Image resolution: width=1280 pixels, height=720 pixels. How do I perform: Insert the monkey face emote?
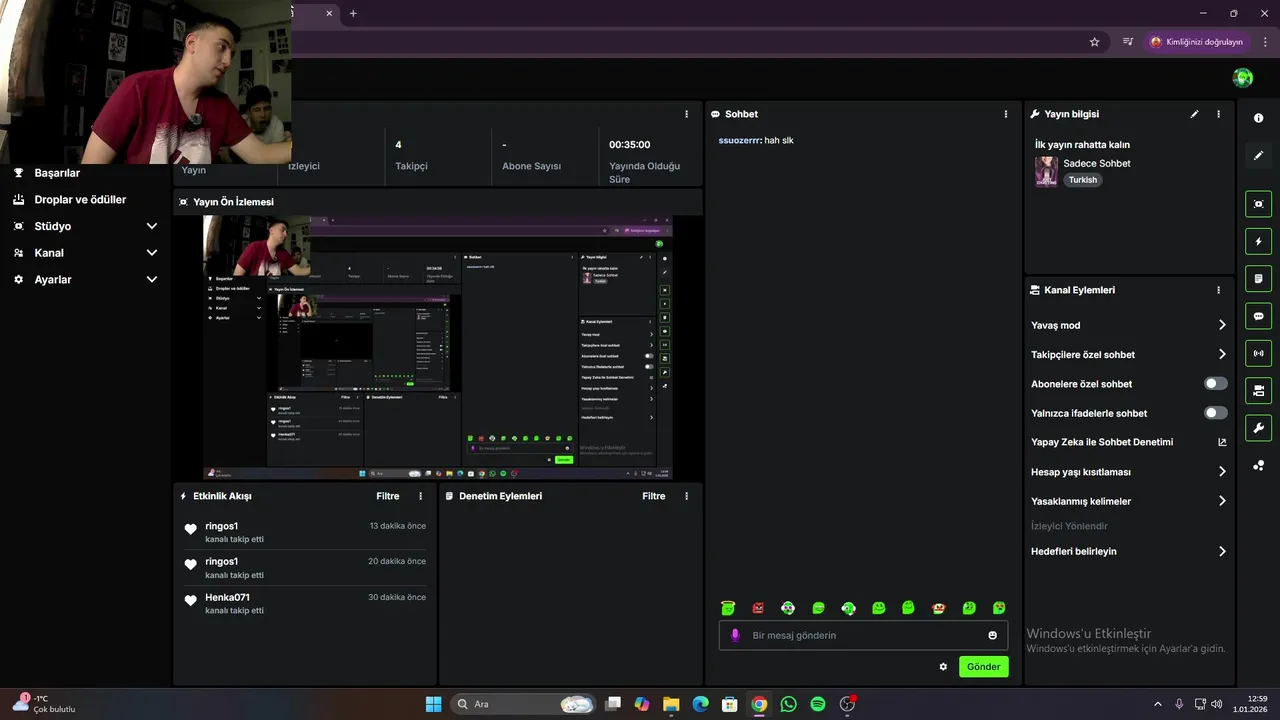[938, 608]
